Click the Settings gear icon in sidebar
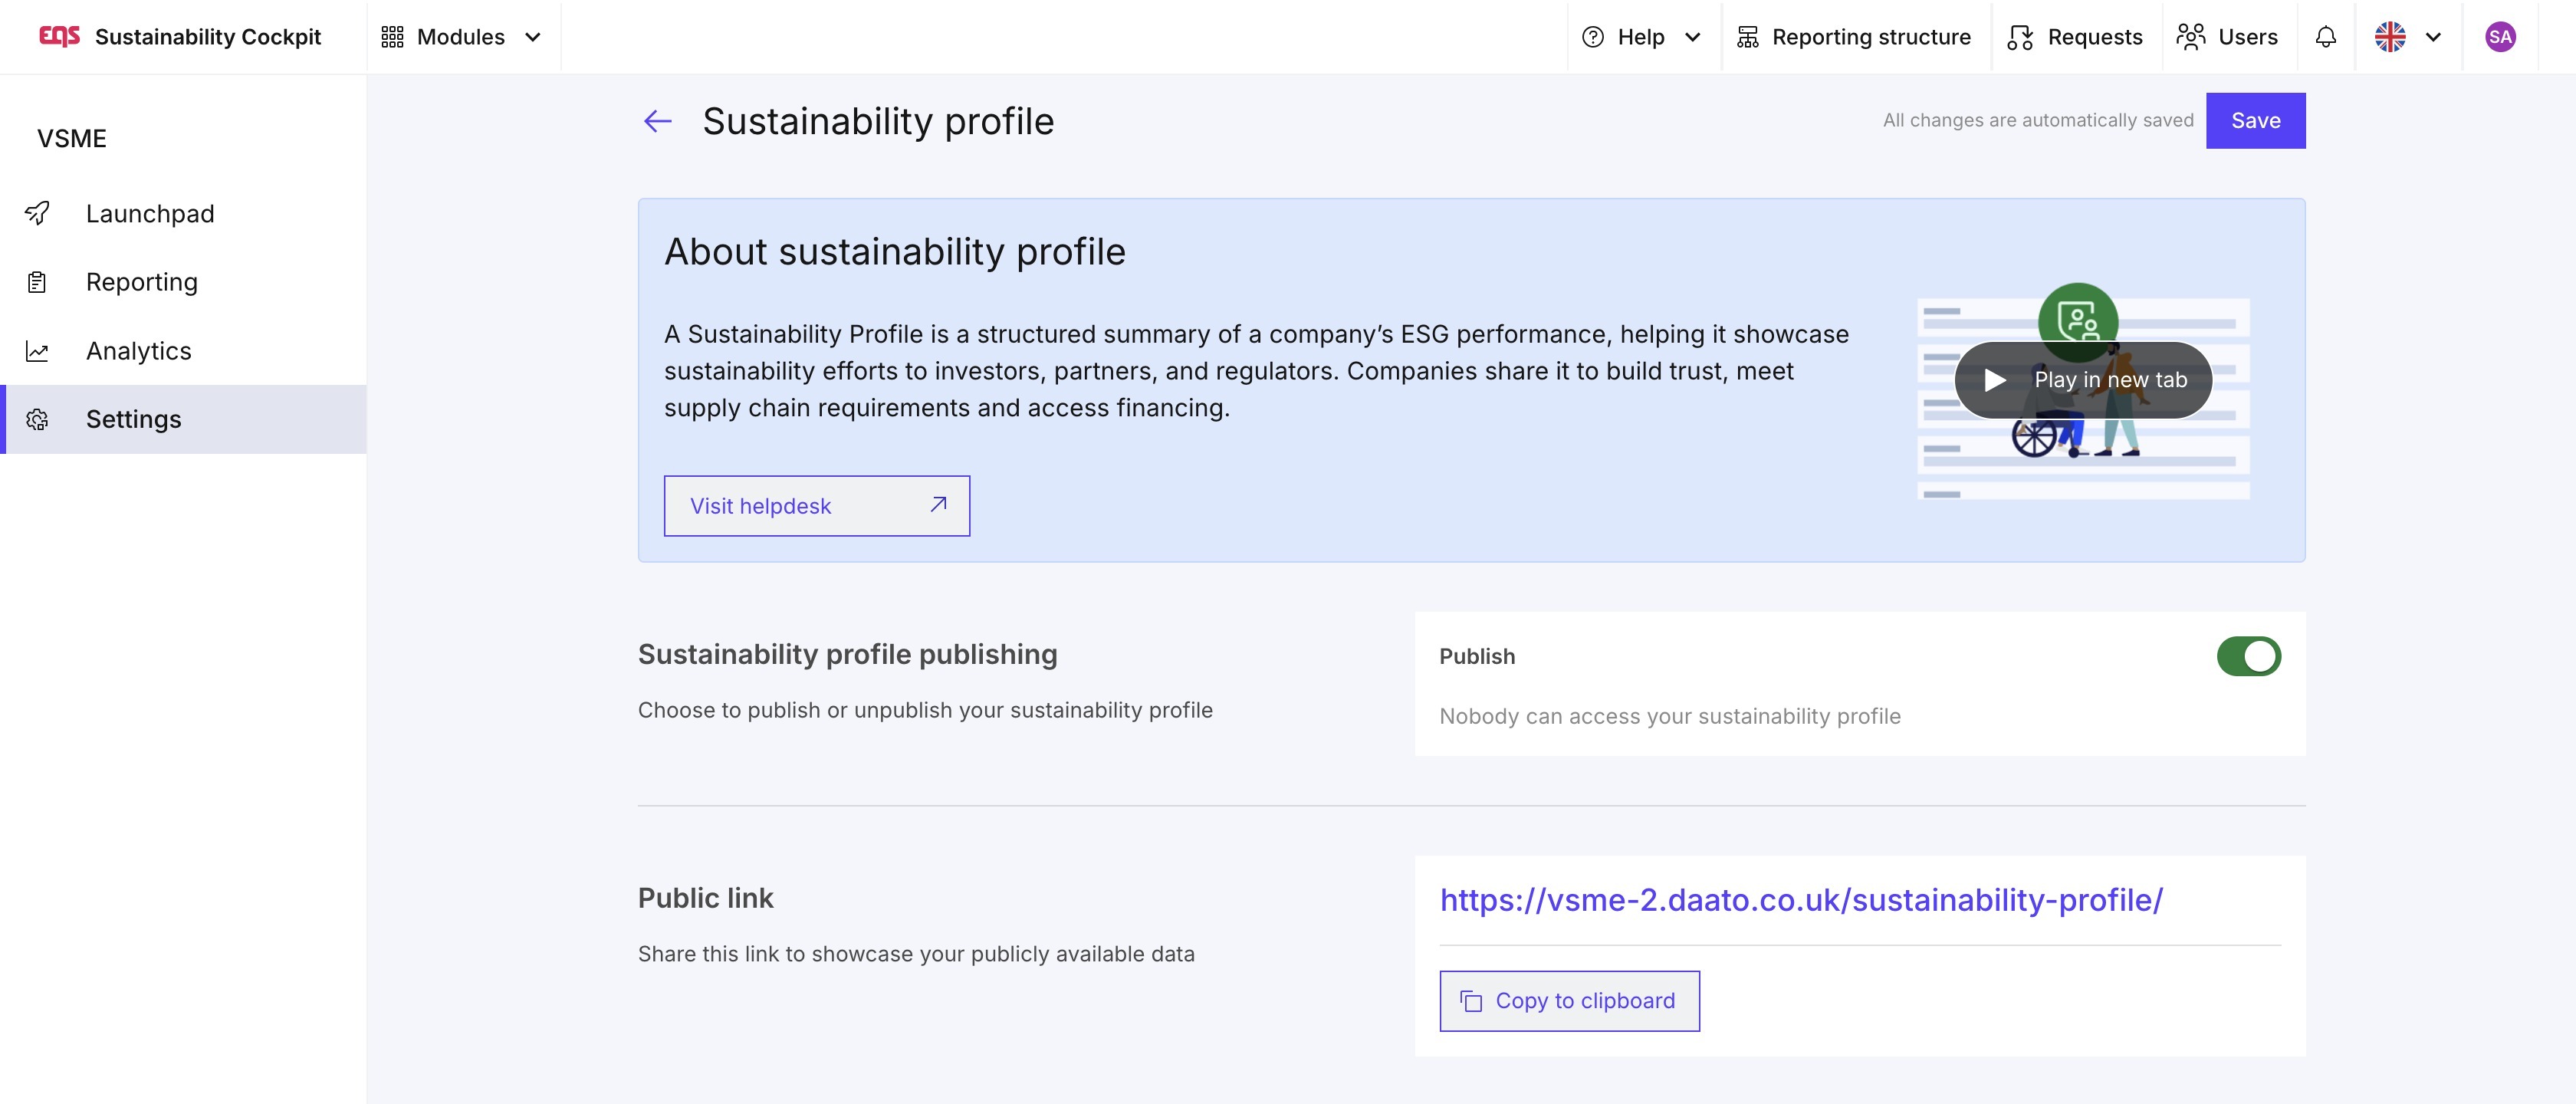The width and height of the screenshot is (2576, 1104). click(x=37, y=419)
